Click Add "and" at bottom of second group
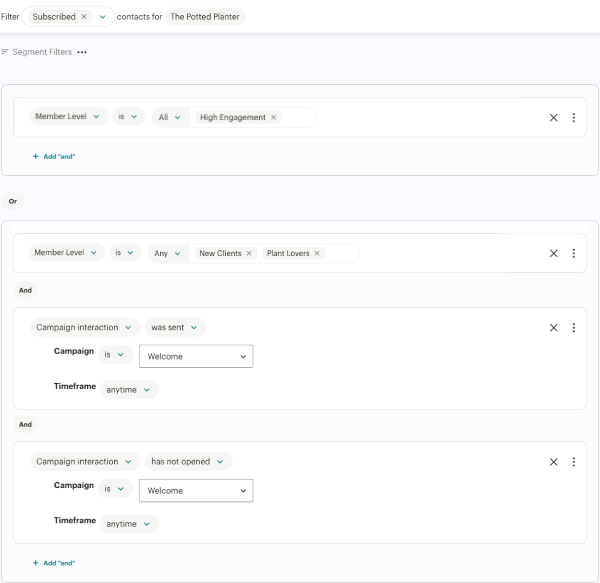The width and height of the screenshot is (600, 583). point(54,563)
